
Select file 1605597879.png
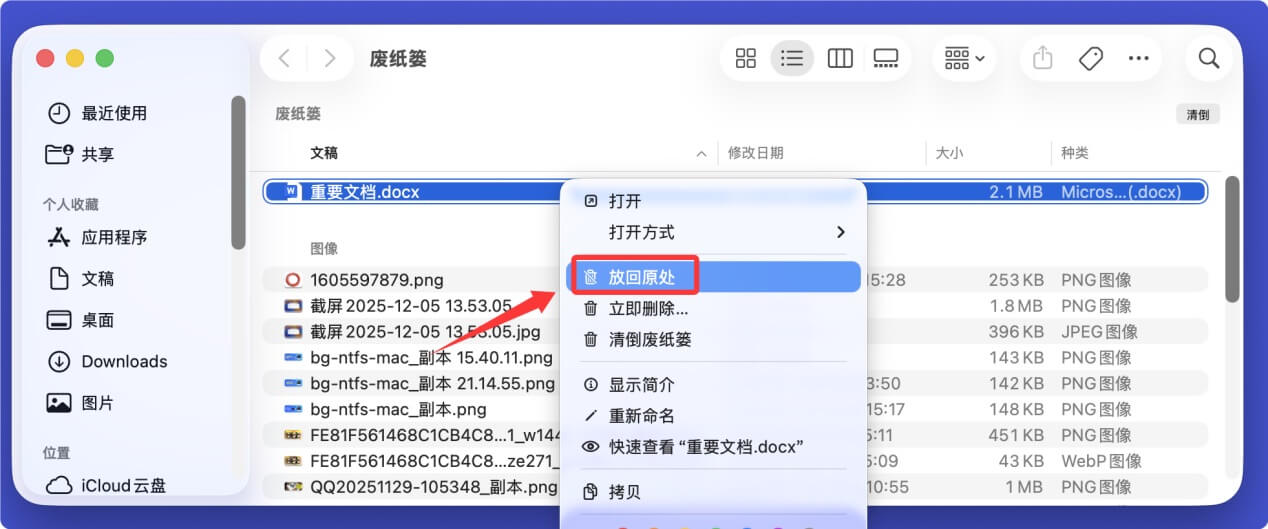376,280
